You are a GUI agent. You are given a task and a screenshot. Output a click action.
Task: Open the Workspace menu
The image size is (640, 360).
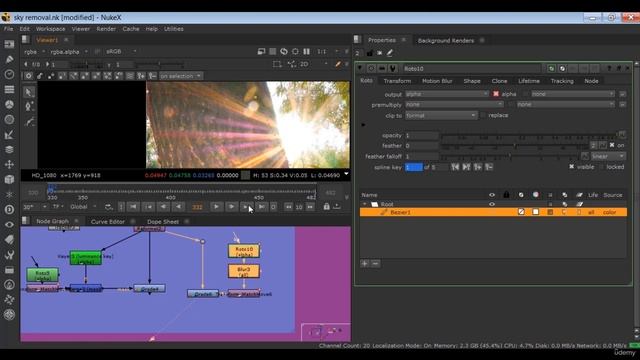(51, 29)
